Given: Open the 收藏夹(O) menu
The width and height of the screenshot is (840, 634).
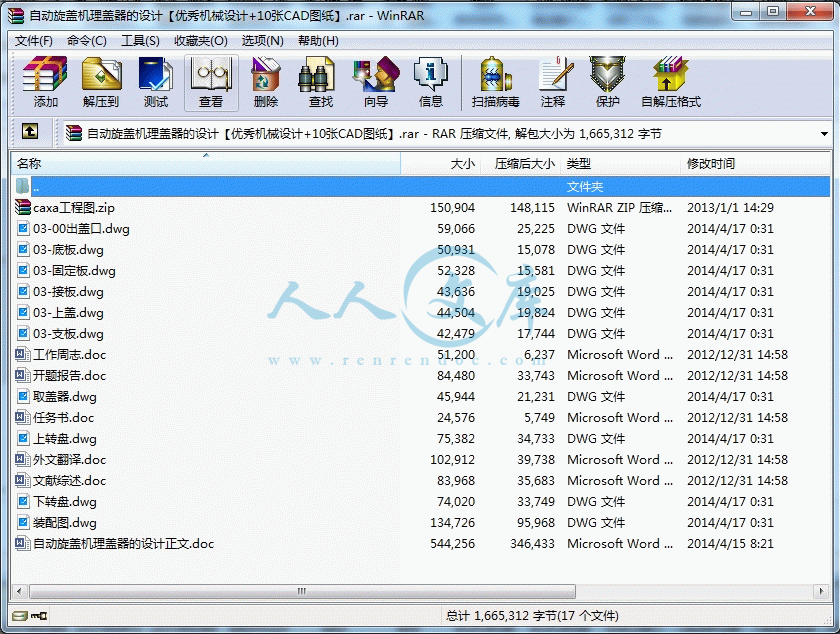Looking at the screenshot, I should pos(201,41).
